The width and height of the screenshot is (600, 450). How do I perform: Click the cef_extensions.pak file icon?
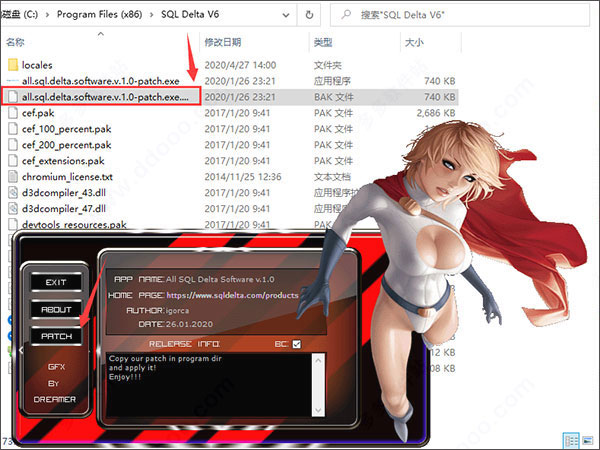click(x=13, y=161)
